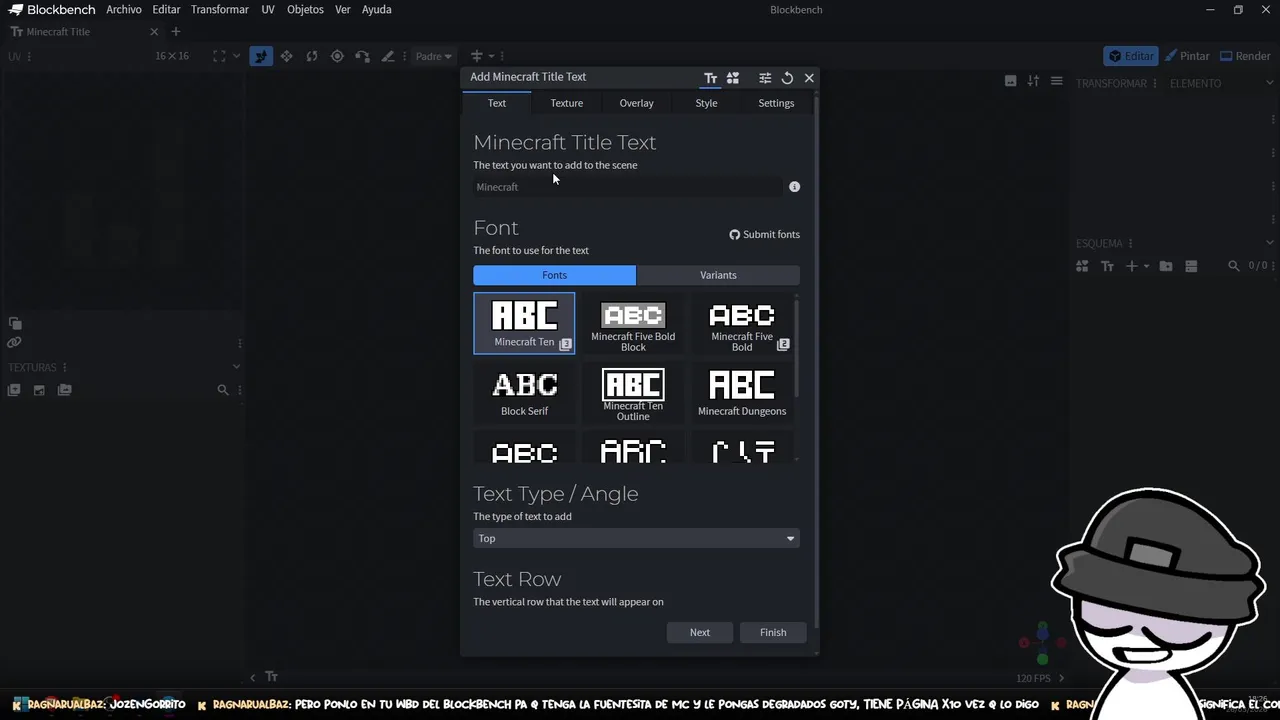This screenshot has height=720, width=1280.
Task: Open the Objetos menu
Action: coord(305,10)
